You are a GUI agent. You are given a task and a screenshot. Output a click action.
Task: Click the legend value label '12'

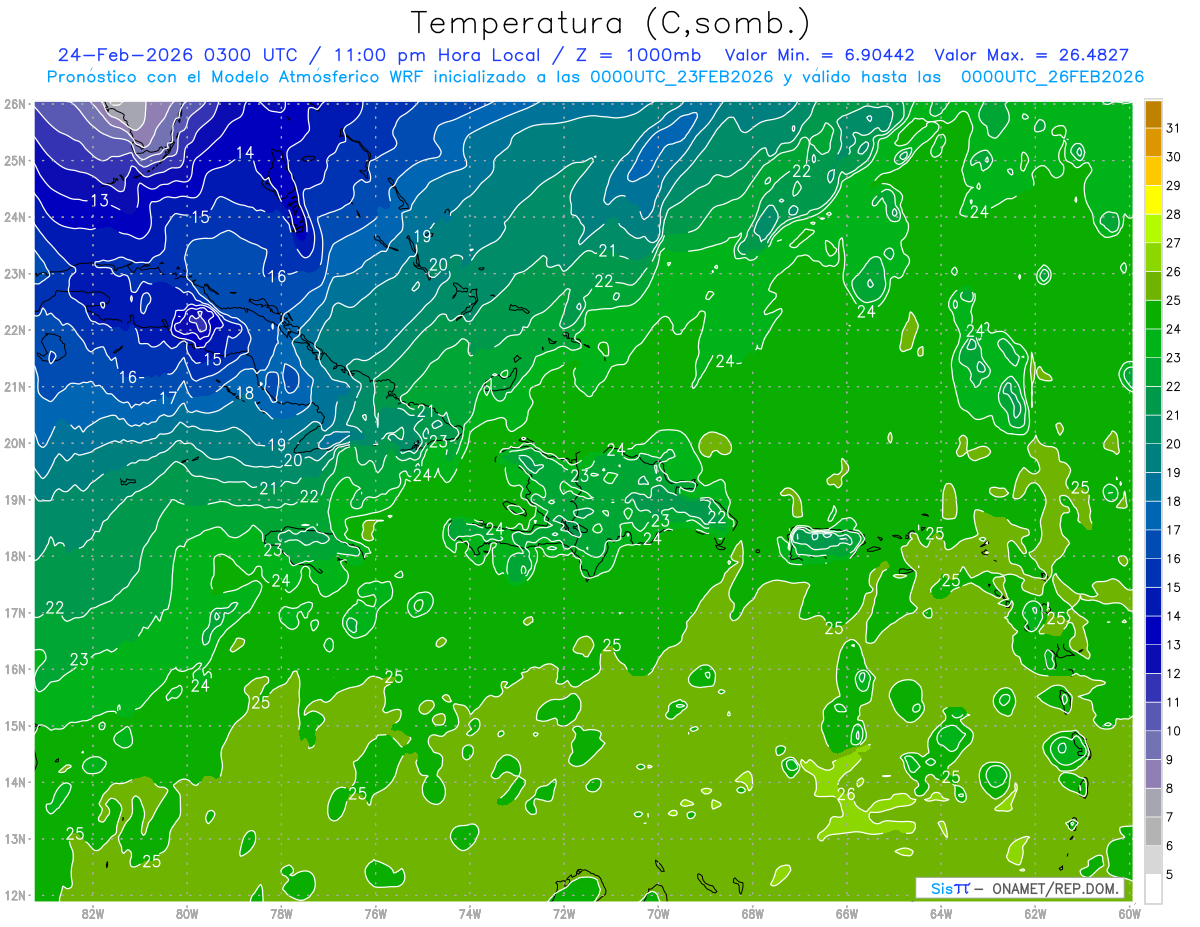[x=1173, y=673]
